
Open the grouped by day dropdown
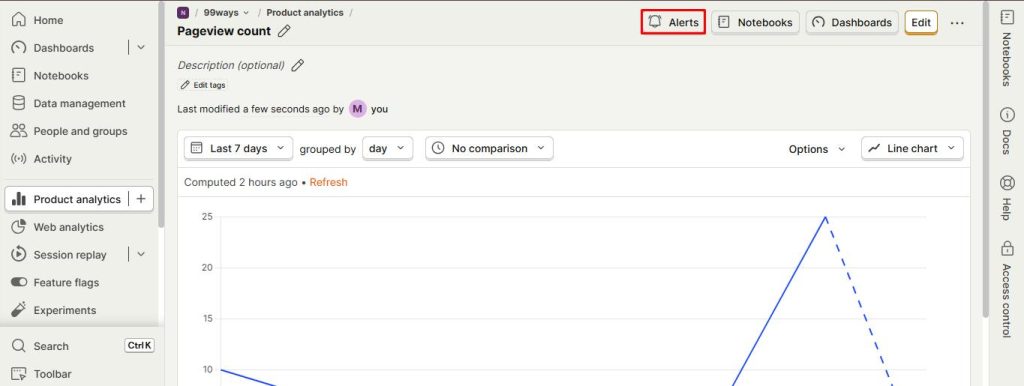click(x=387, y=148)
